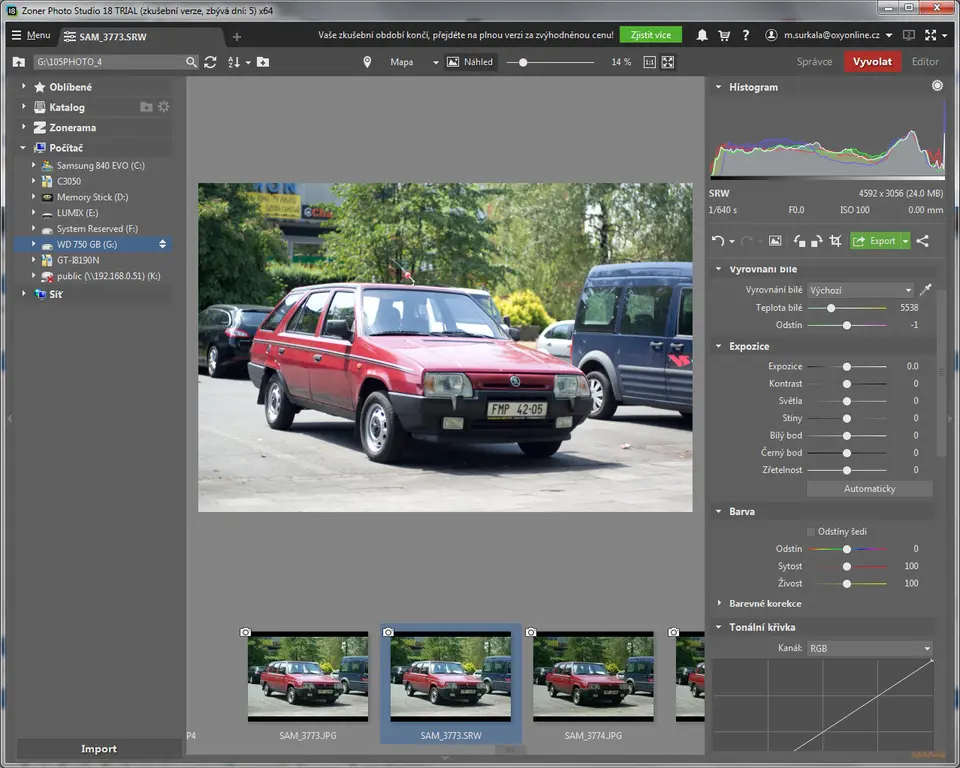Toggle the 1:1 zoom button
The height and width of the screenshot is (768, 960).
(x=649, y=62)
